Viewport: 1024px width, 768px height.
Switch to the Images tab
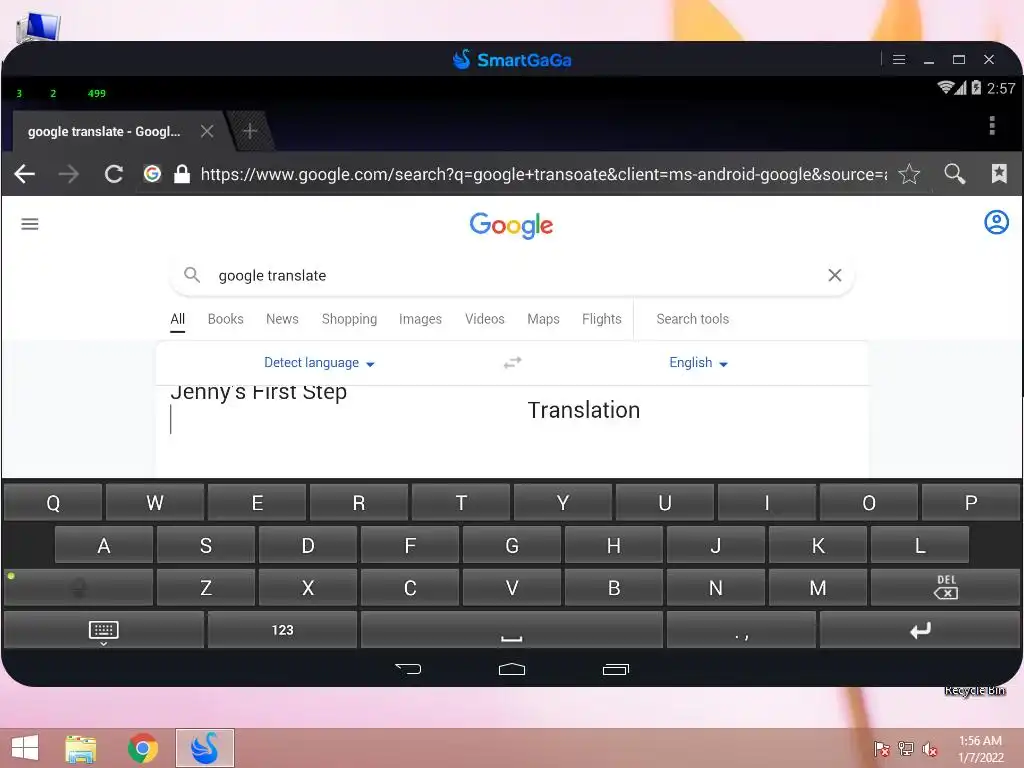[x=421, y=319]
